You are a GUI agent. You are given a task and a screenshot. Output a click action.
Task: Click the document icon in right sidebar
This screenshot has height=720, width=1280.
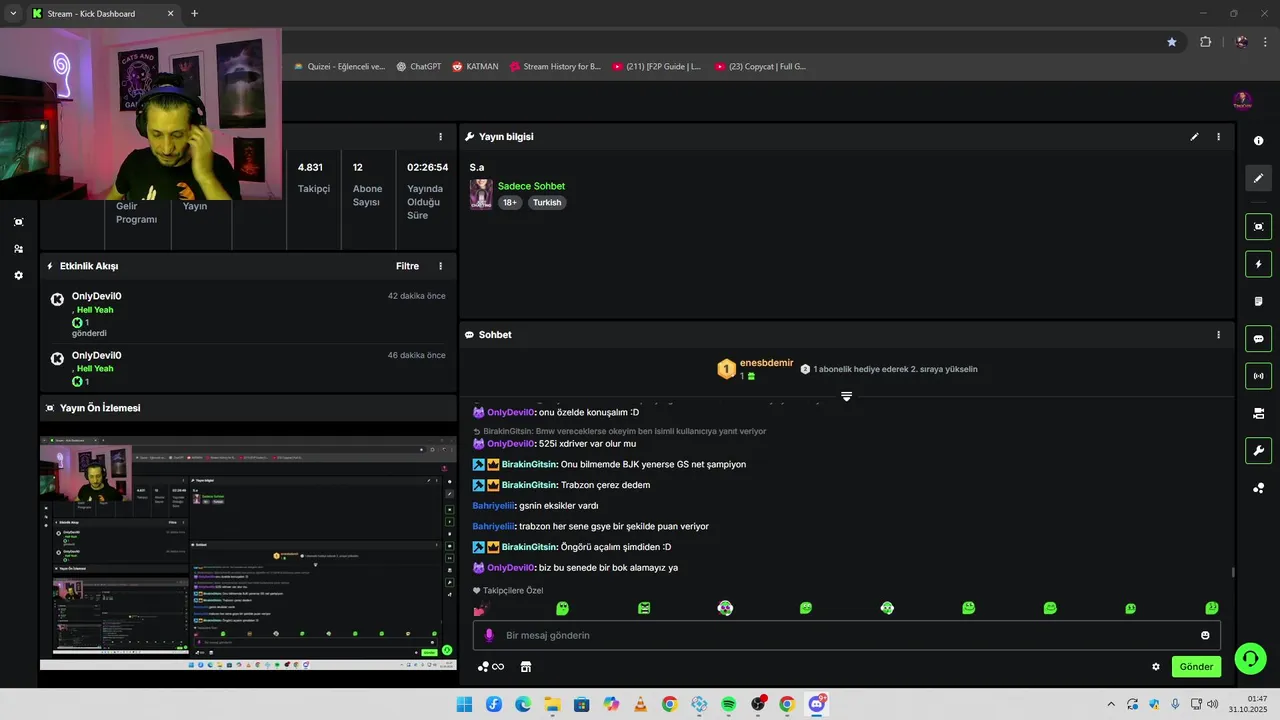[1258, 301]
